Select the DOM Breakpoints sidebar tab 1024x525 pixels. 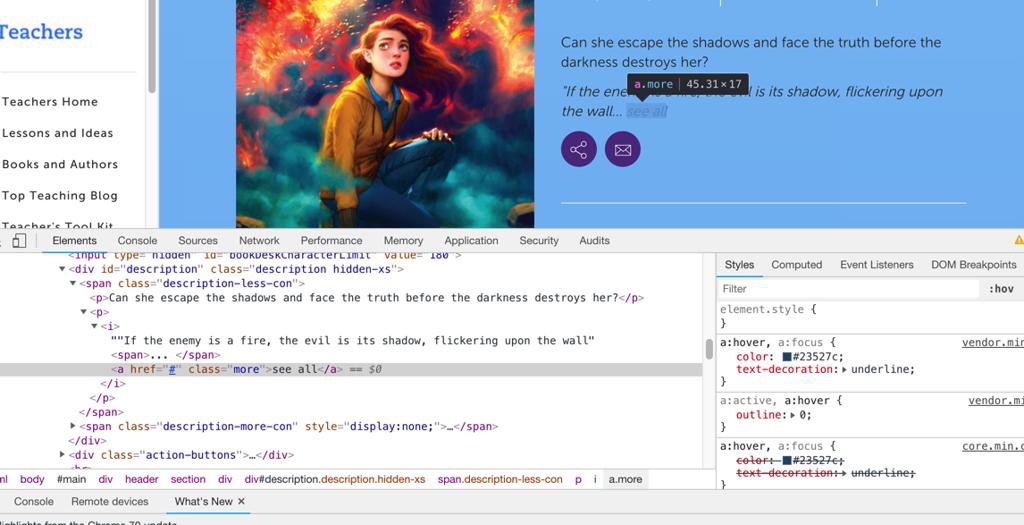click(x=974, y=264)
